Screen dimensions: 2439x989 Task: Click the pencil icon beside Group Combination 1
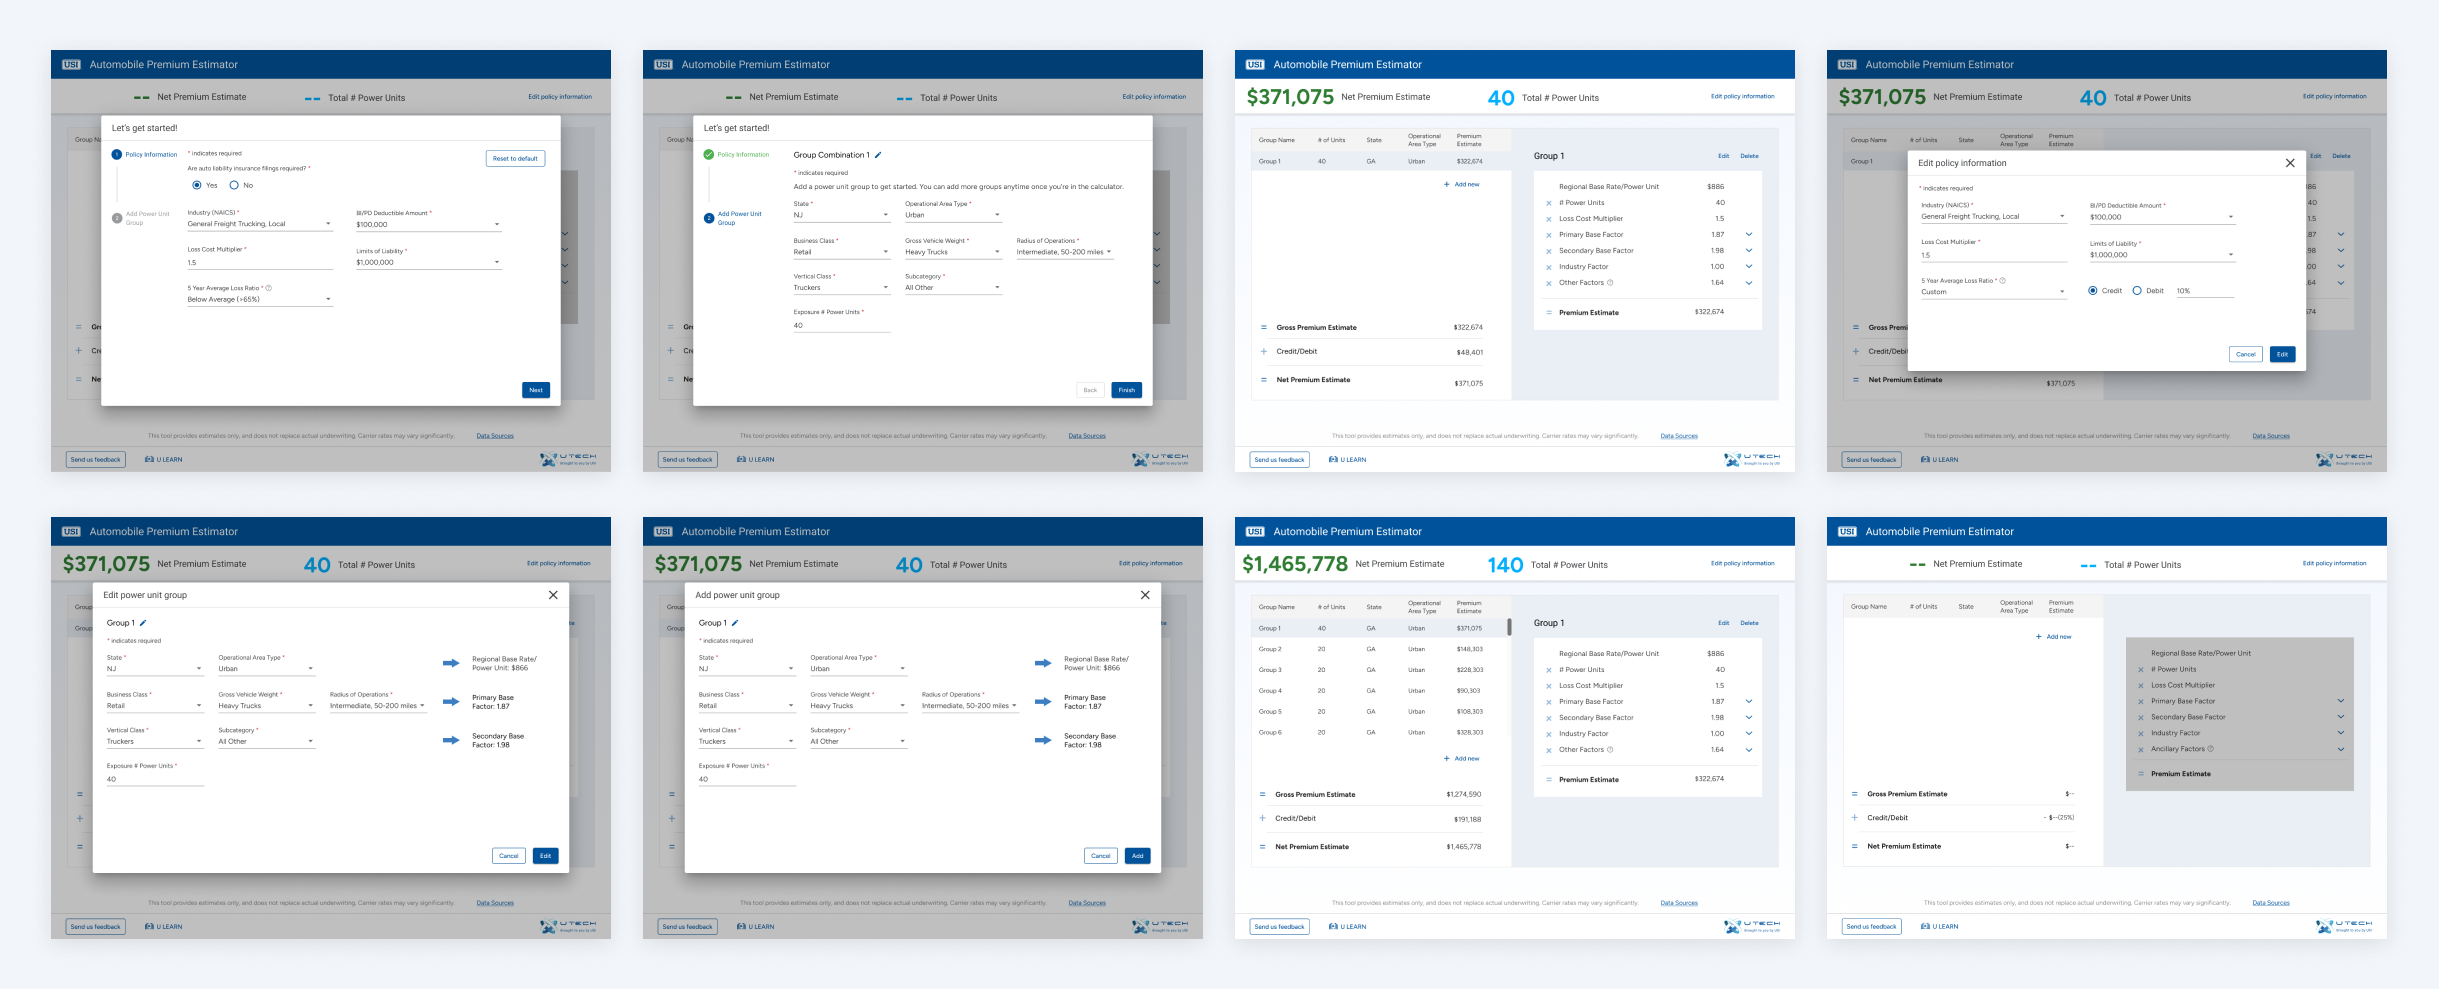[879, 155]
